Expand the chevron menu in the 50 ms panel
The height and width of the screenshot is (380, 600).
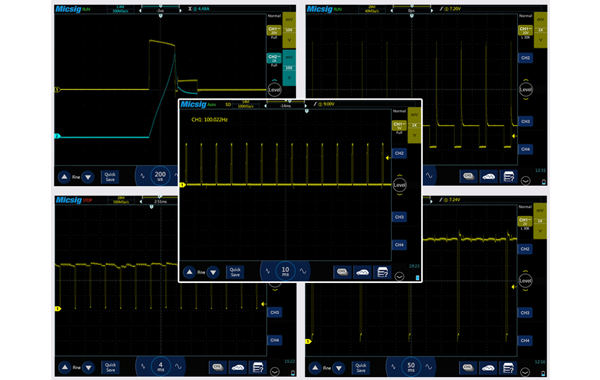[x=525, y=372]
